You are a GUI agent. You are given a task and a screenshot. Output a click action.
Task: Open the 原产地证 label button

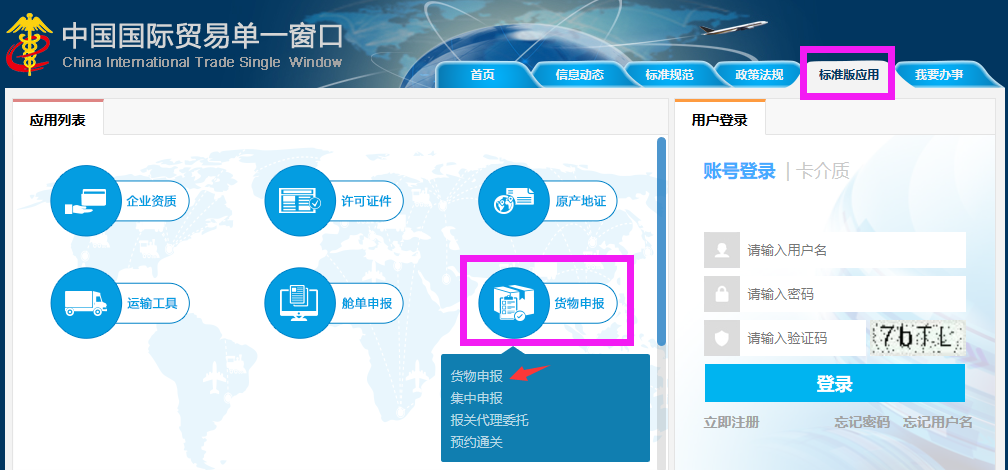(x=580, y=201)
